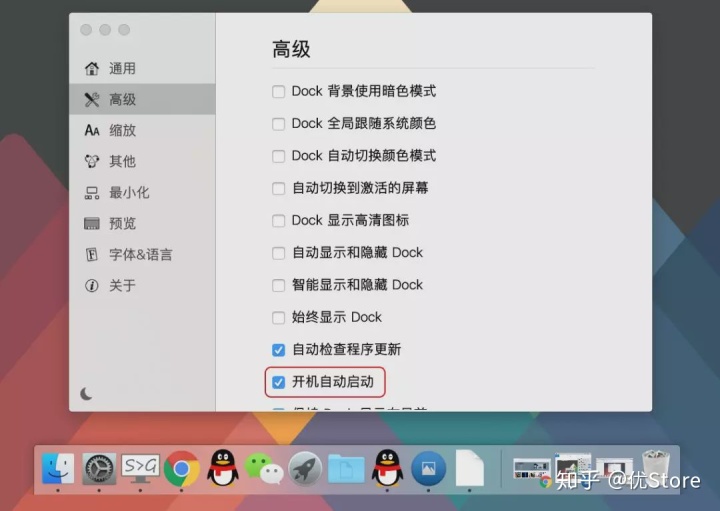720x511 pixels.
Task: Uncheck 自动检查程序更新 option
Action: coord(278,350)
